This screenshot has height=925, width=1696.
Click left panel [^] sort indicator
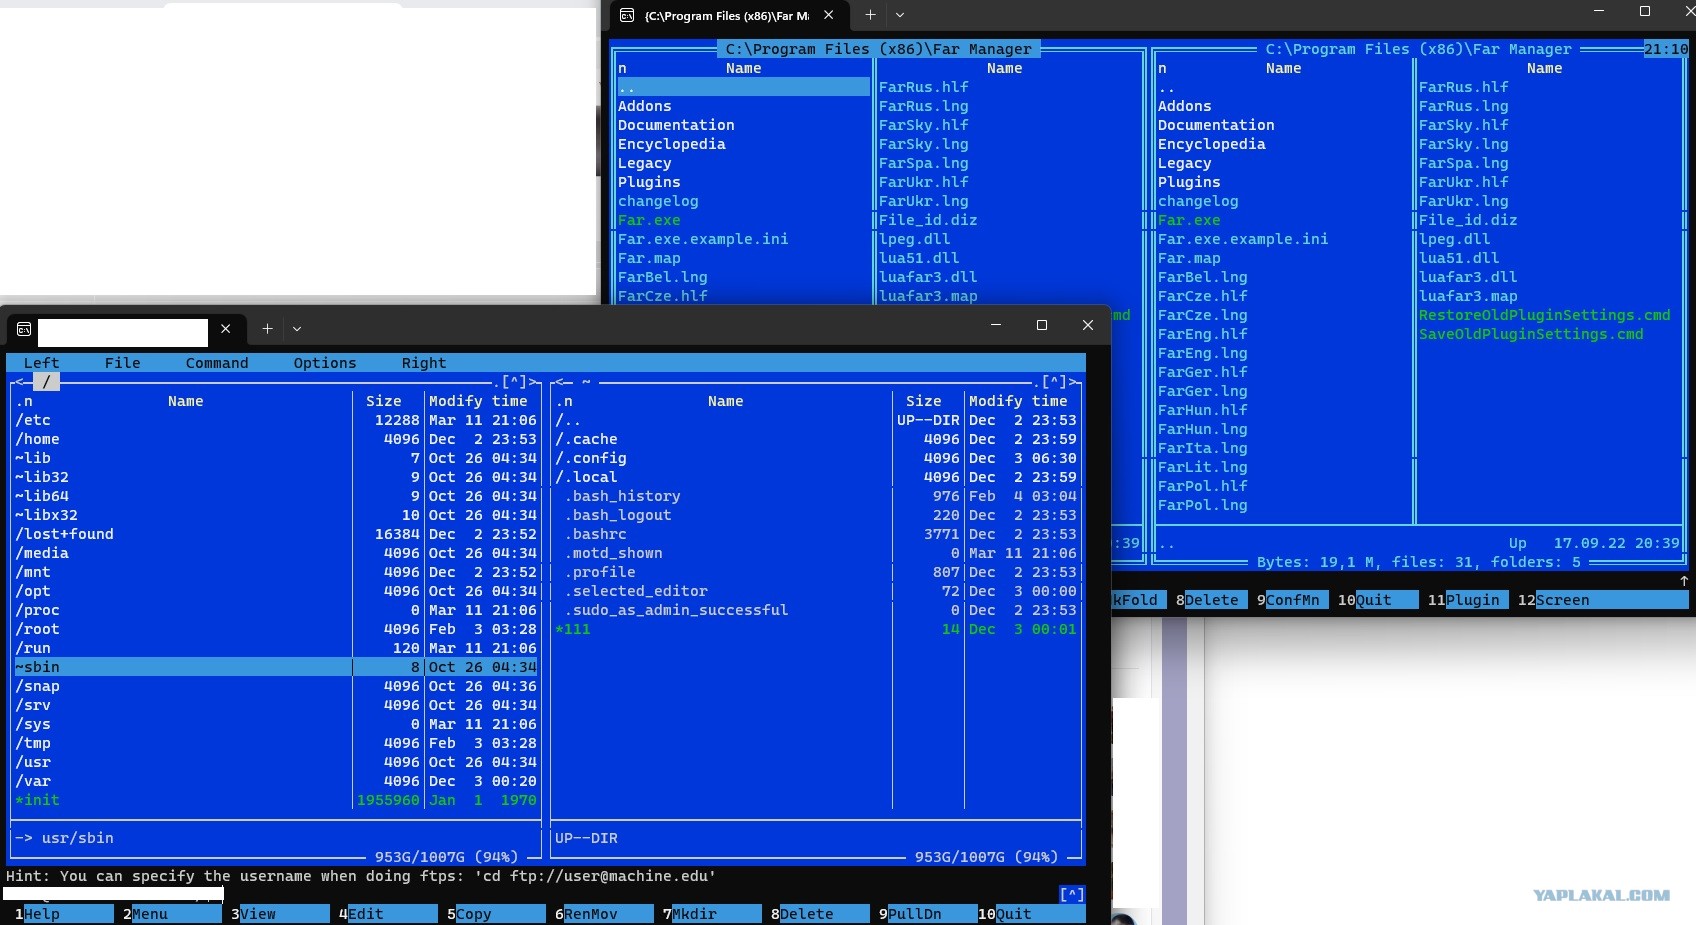(x=514, y=382)
